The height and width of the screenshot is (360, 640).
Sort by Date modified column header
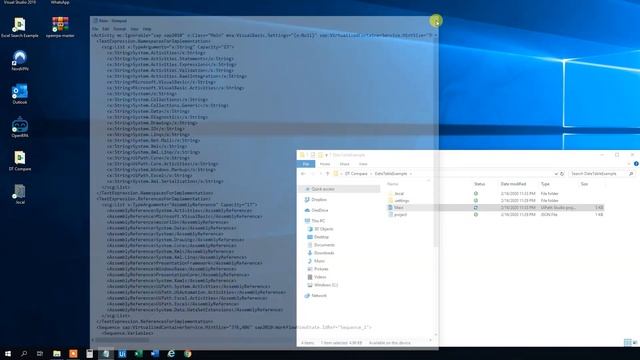513,184
